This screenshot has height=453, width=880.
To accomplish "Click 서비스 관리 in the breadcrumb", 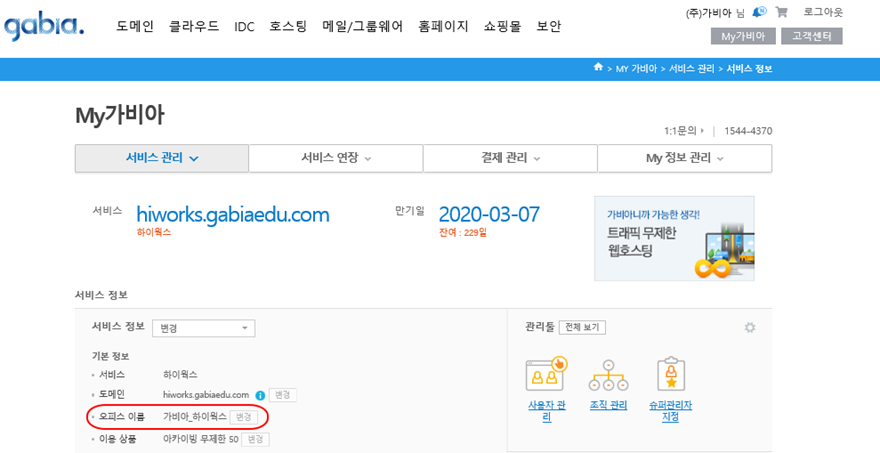I will pyautogui.click(x=692, y=68).
